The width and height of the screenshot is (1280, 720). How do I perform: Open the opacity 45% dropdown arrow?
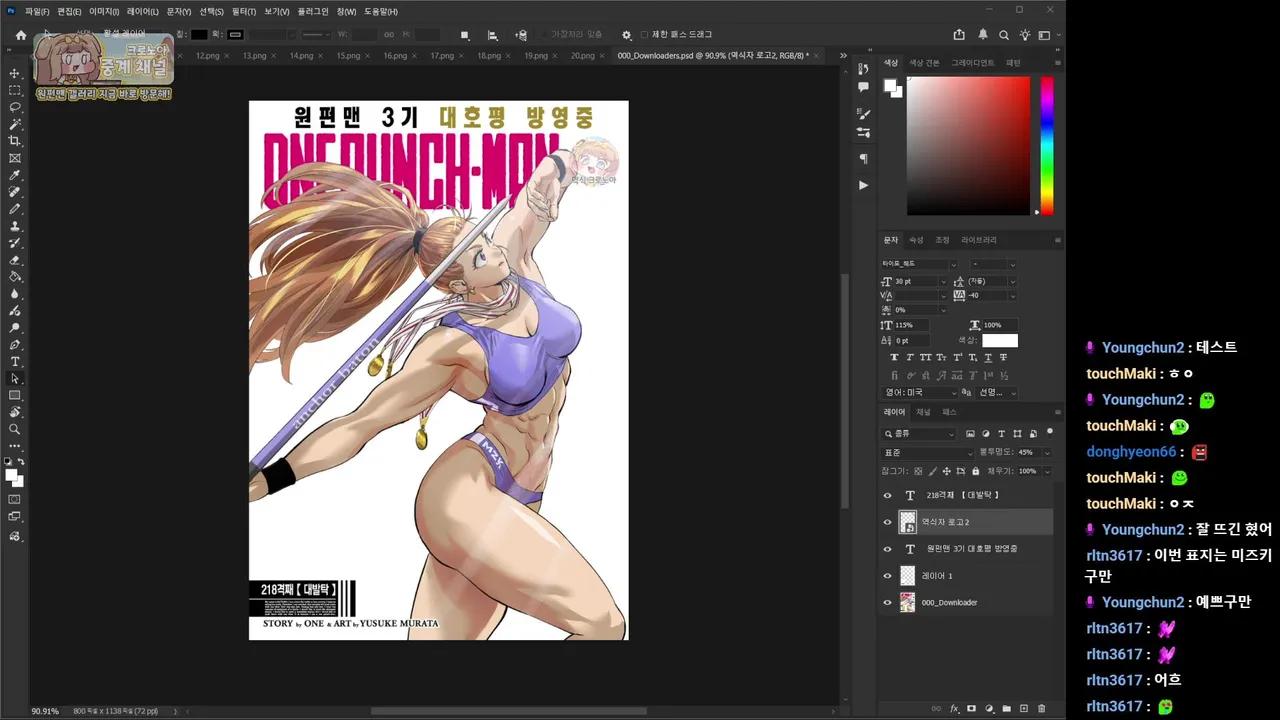(x=1047, y=452)
